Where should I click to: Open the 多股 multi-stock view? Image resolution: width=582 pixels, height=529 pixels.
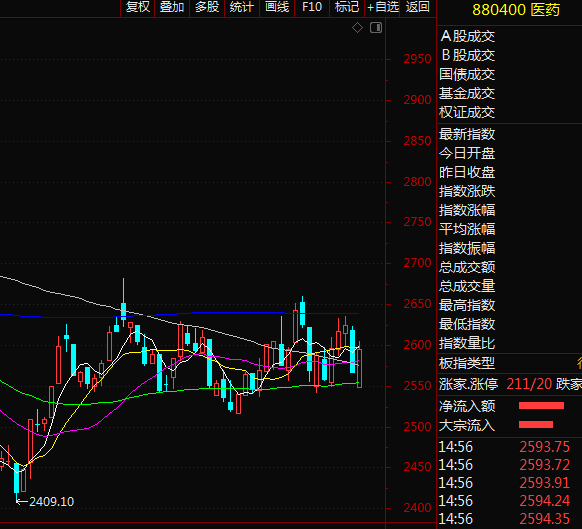click(207, 7)
